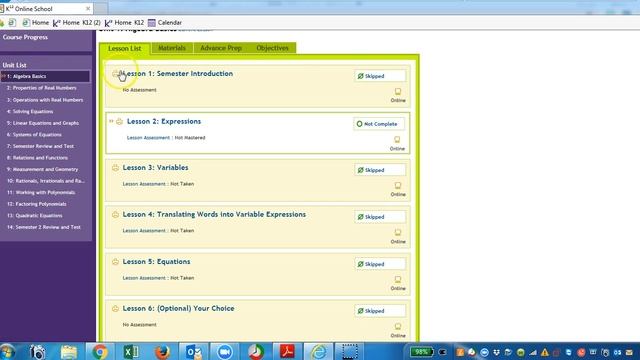Open Course Progress in sidebar

(x=25, y=37)
